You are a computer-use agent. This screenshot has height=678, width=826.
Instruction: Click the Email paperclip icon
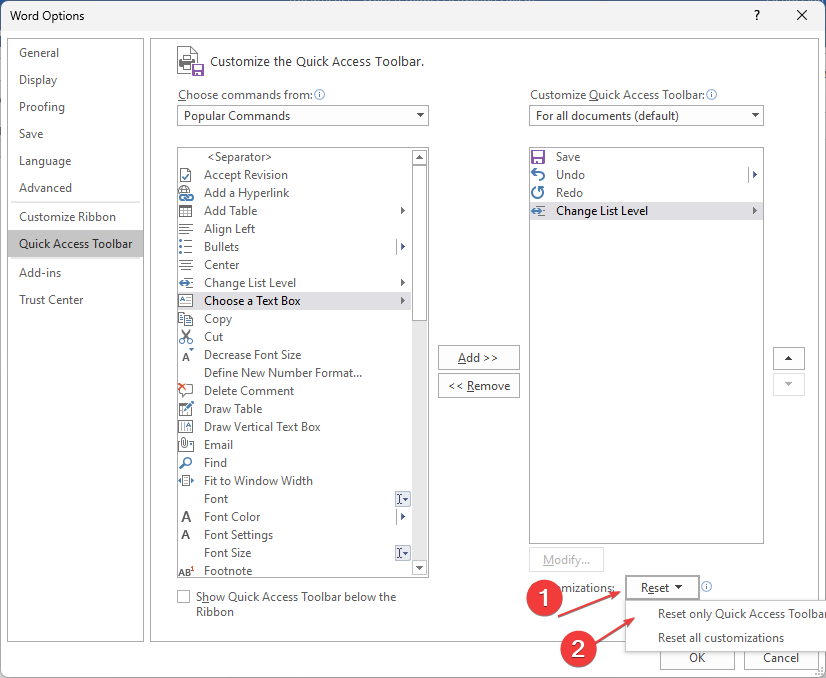coord(185,445)
